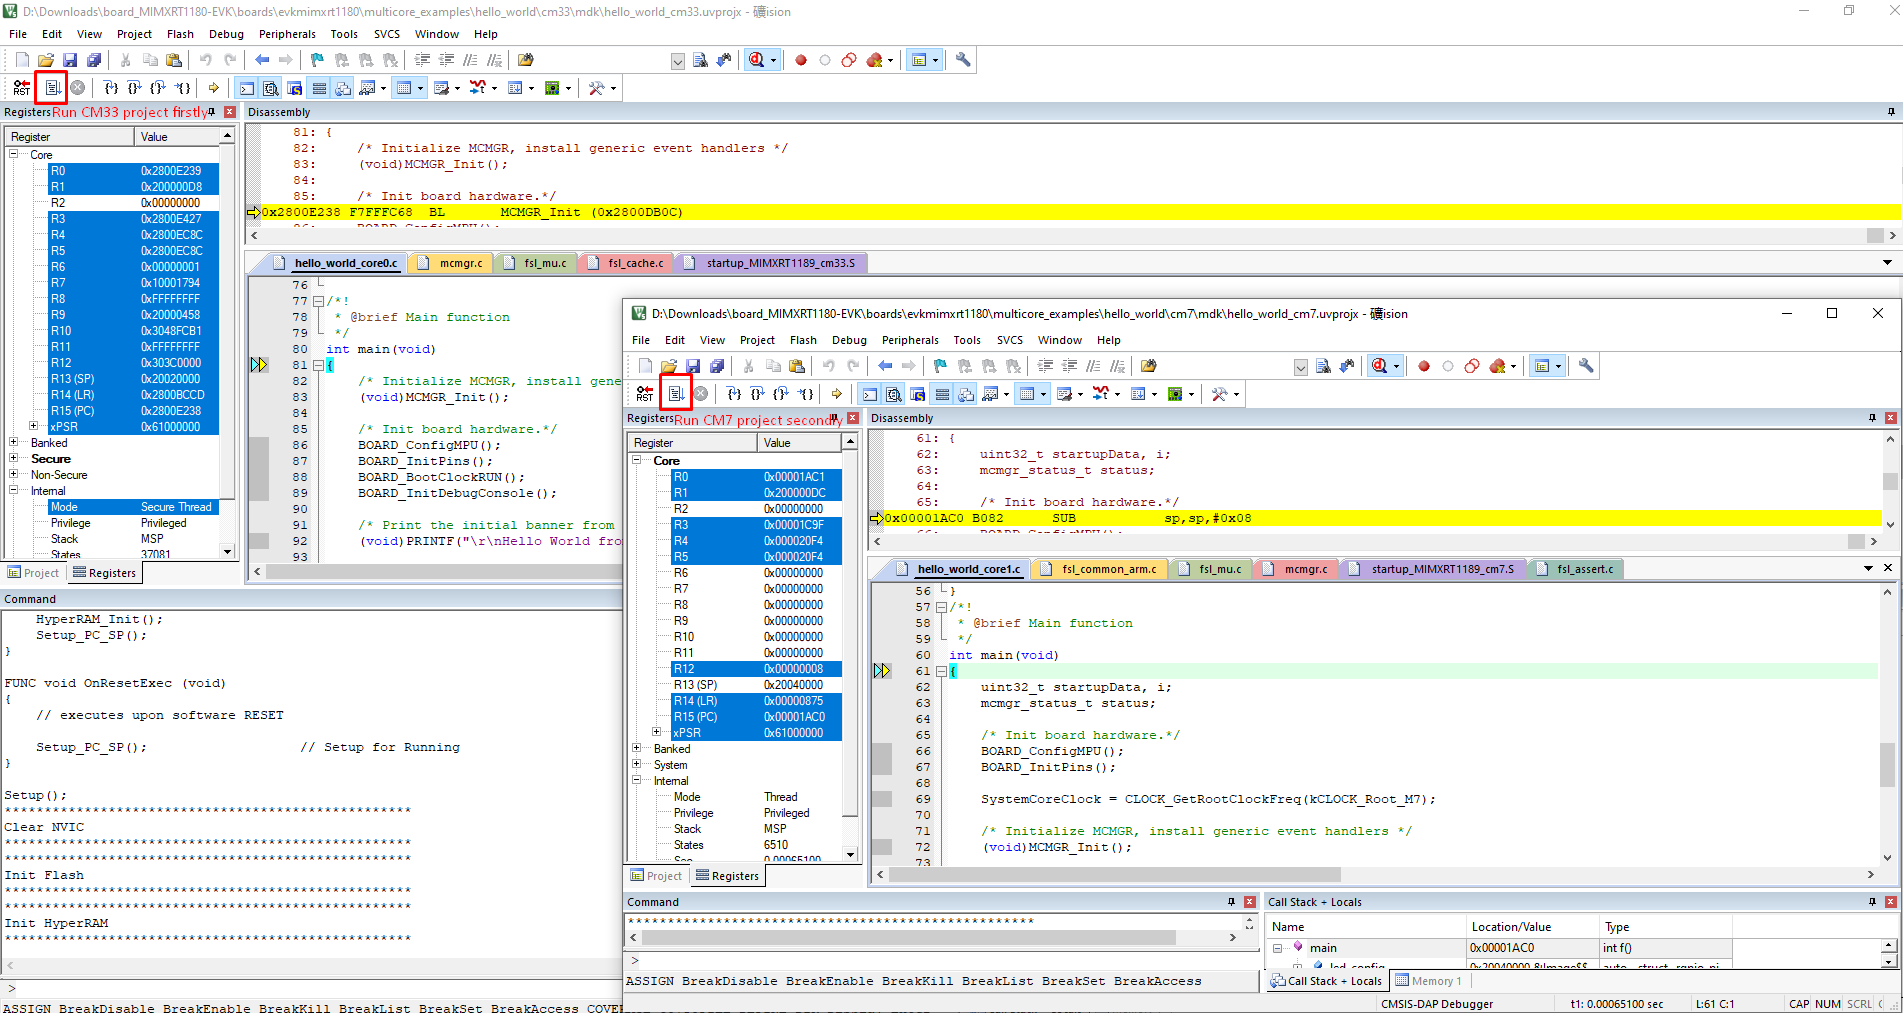Collapse the Internal node in CM7 registers

tap(637, 781)
